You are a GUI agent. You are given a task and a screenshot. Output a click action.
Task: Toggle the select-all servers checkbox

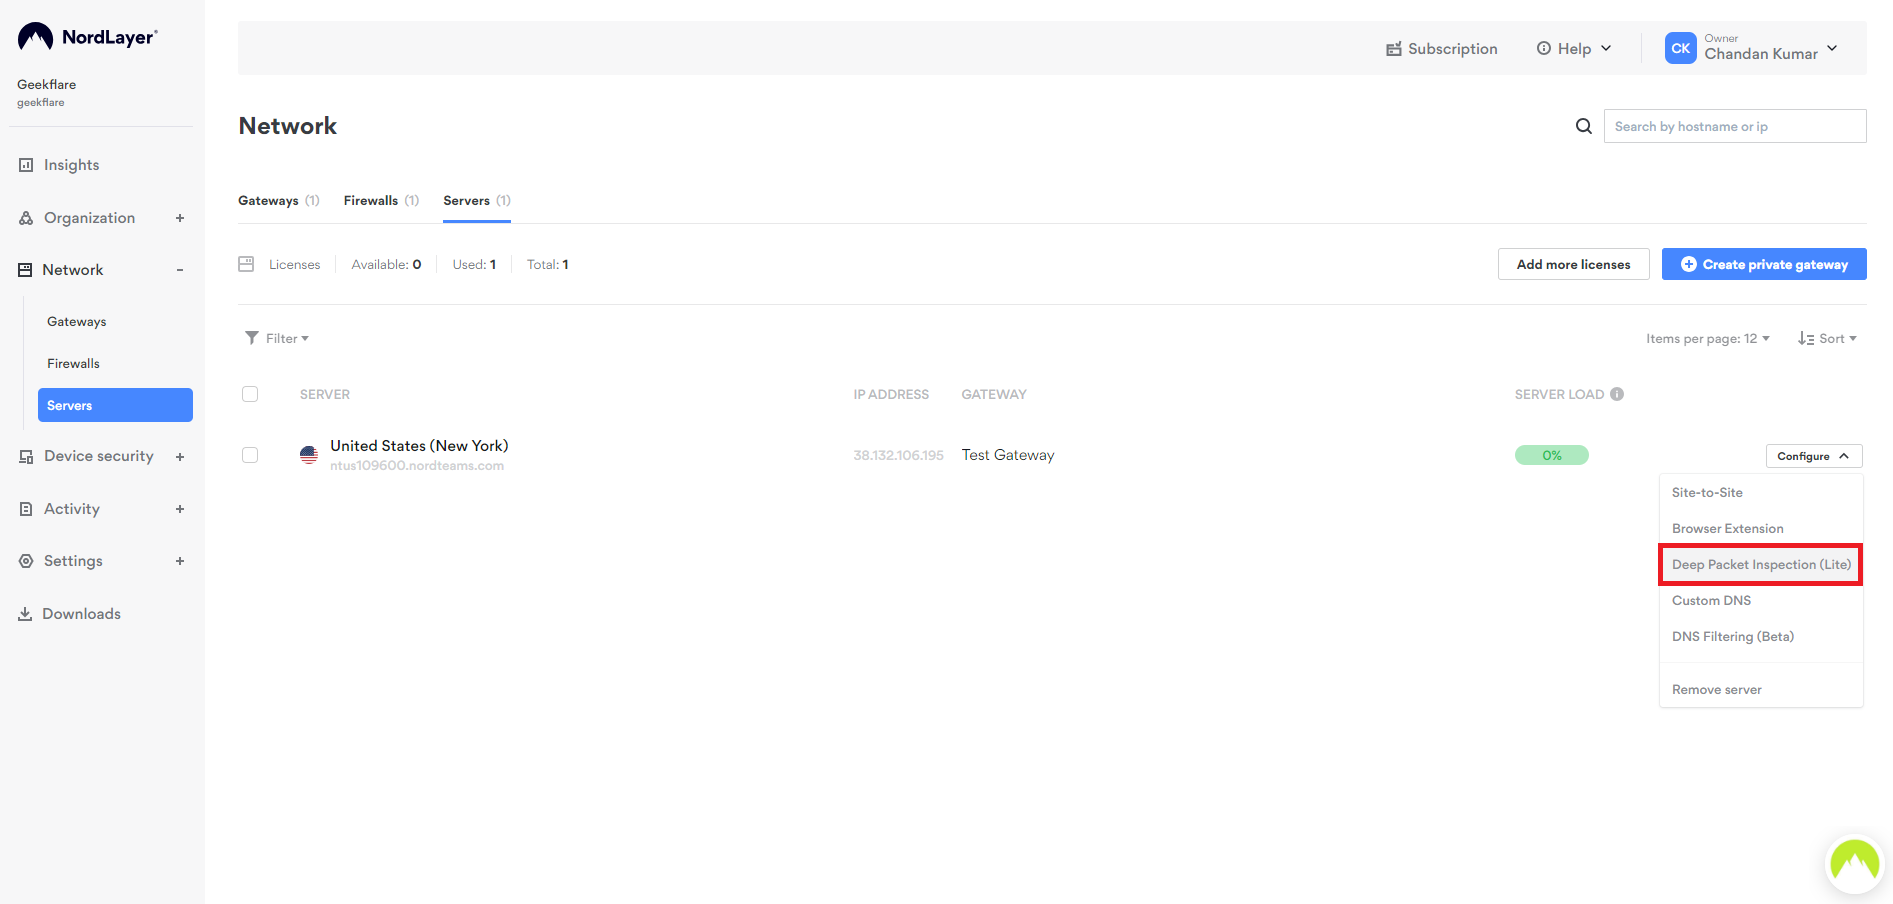point(250,394)
